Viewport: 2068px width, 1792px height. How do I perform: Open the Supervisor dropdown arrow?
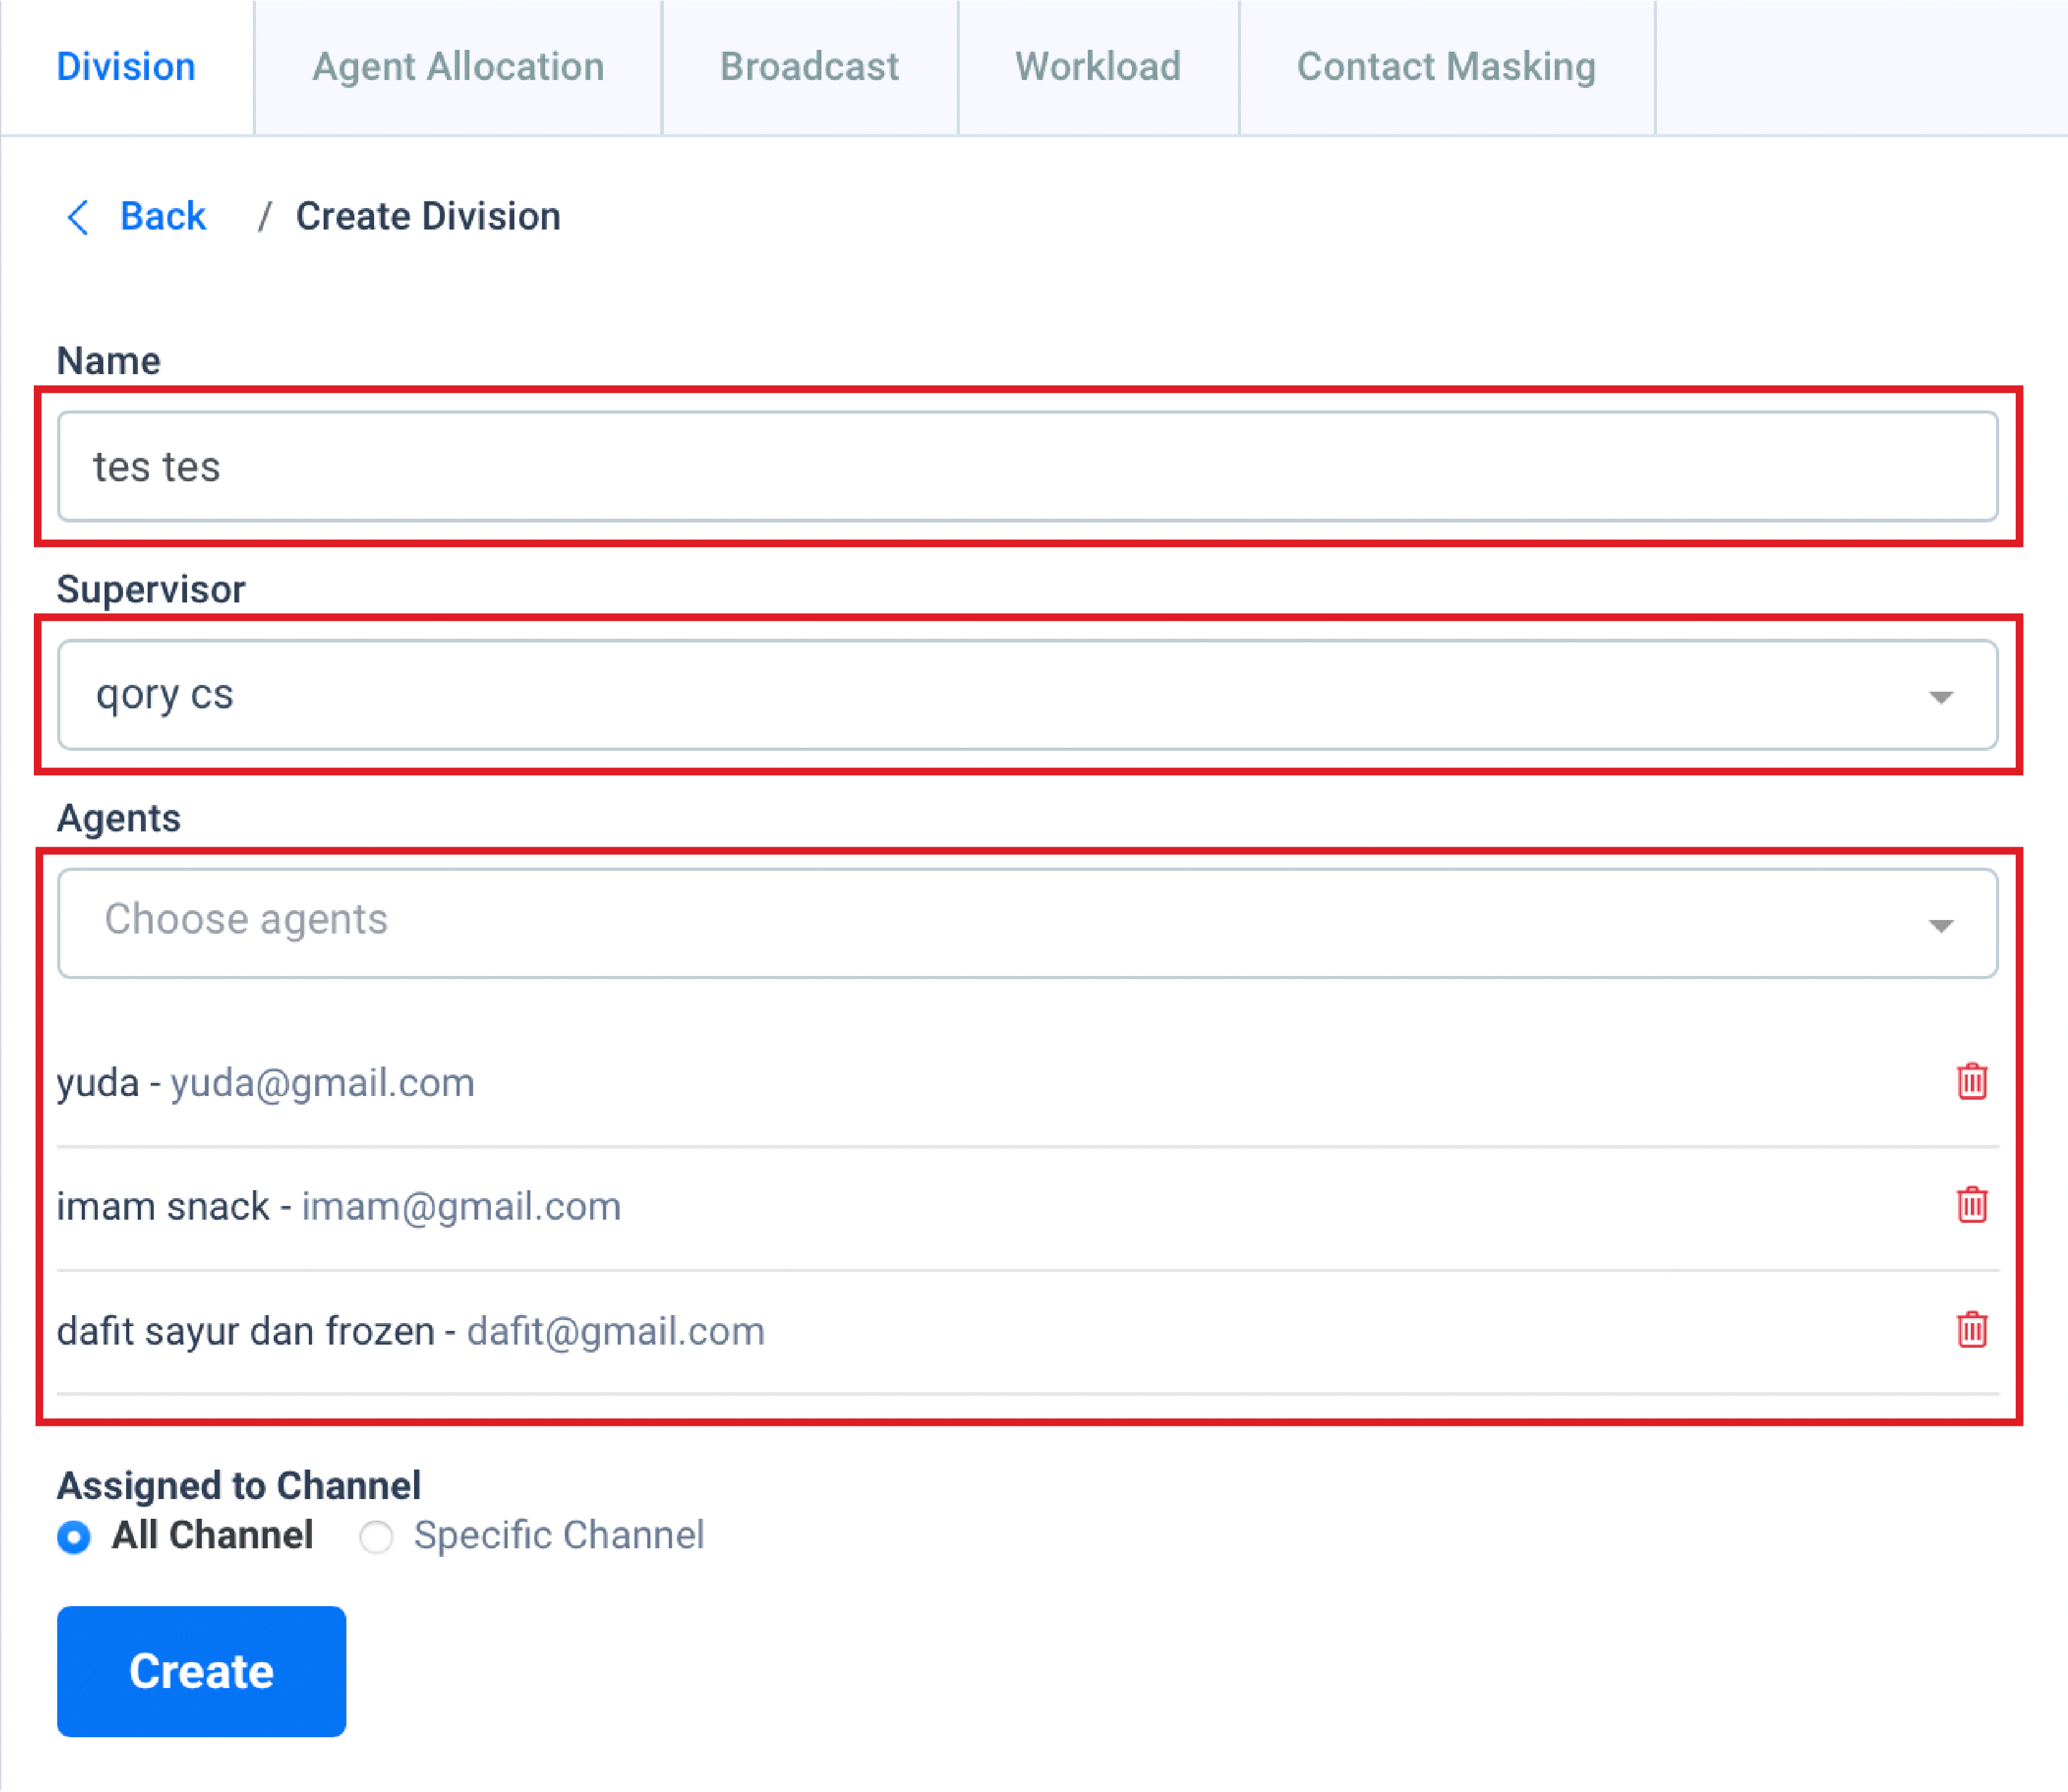click(x=1940, y=697)
